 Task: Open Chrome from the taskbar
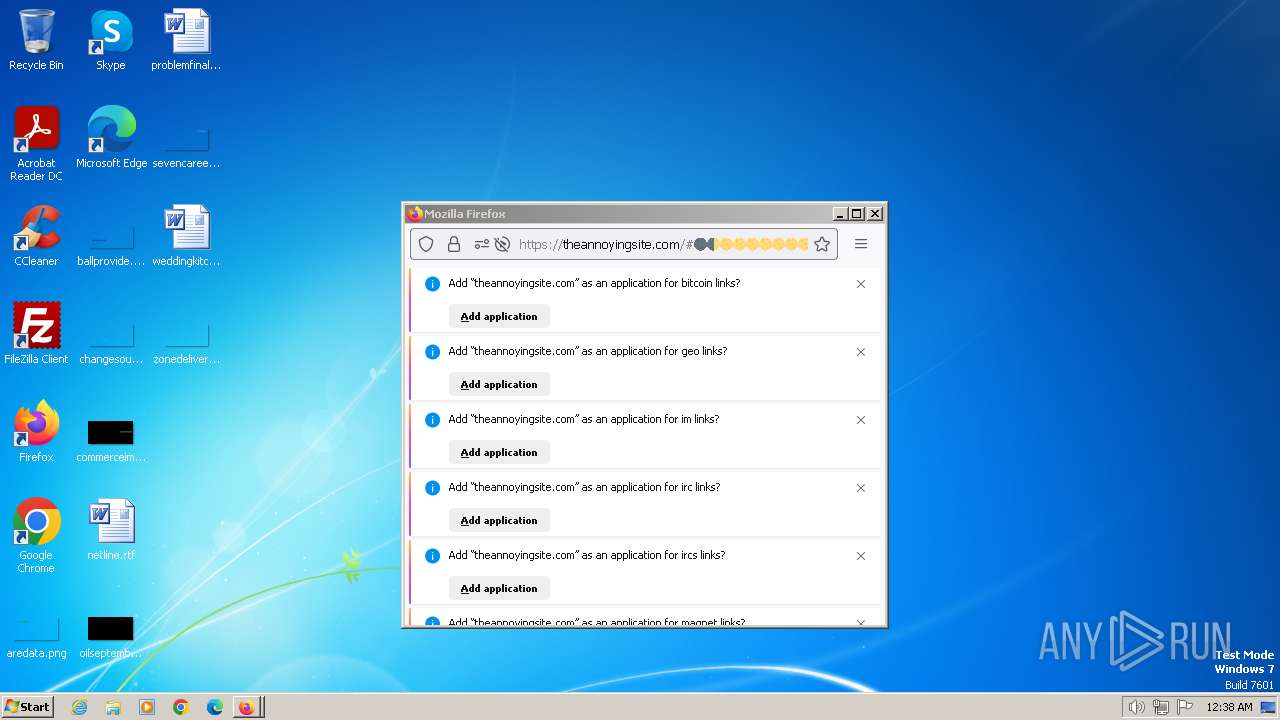(181, 707)
